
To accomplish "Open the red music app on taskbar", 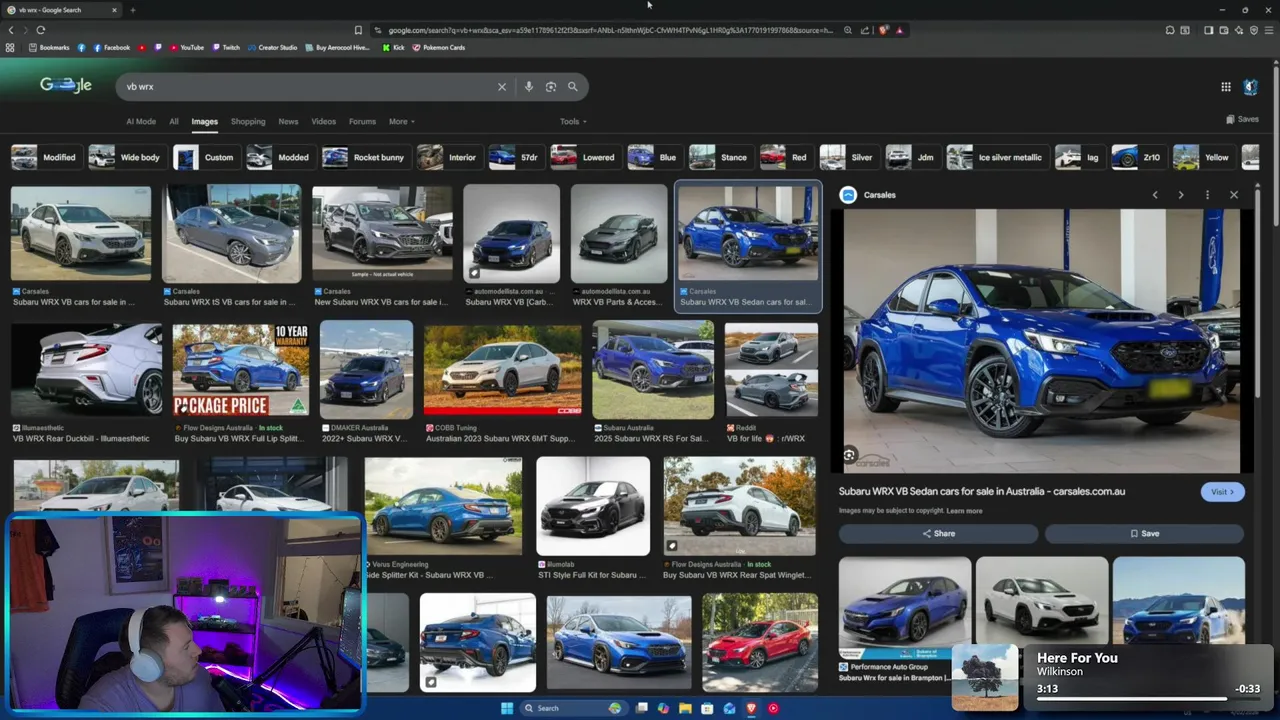I will pyautogui.click(x=773, y=708).
